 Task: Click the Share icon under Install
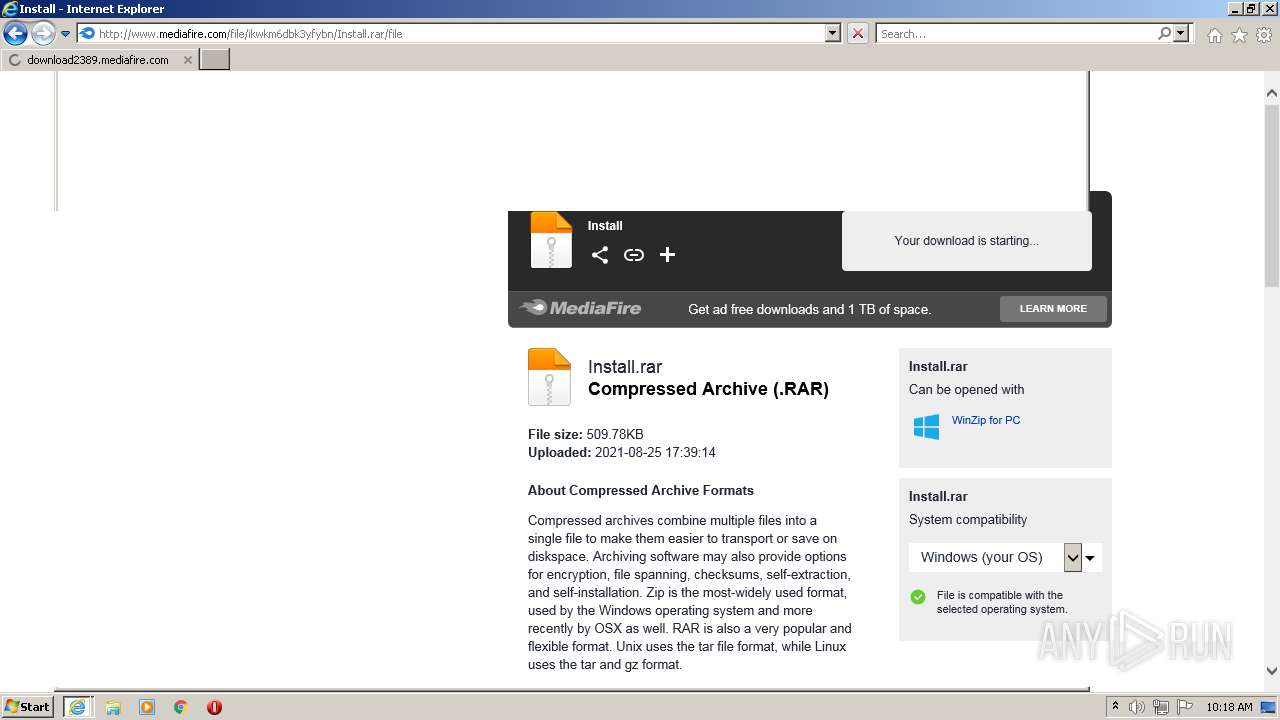click(600, 255)
